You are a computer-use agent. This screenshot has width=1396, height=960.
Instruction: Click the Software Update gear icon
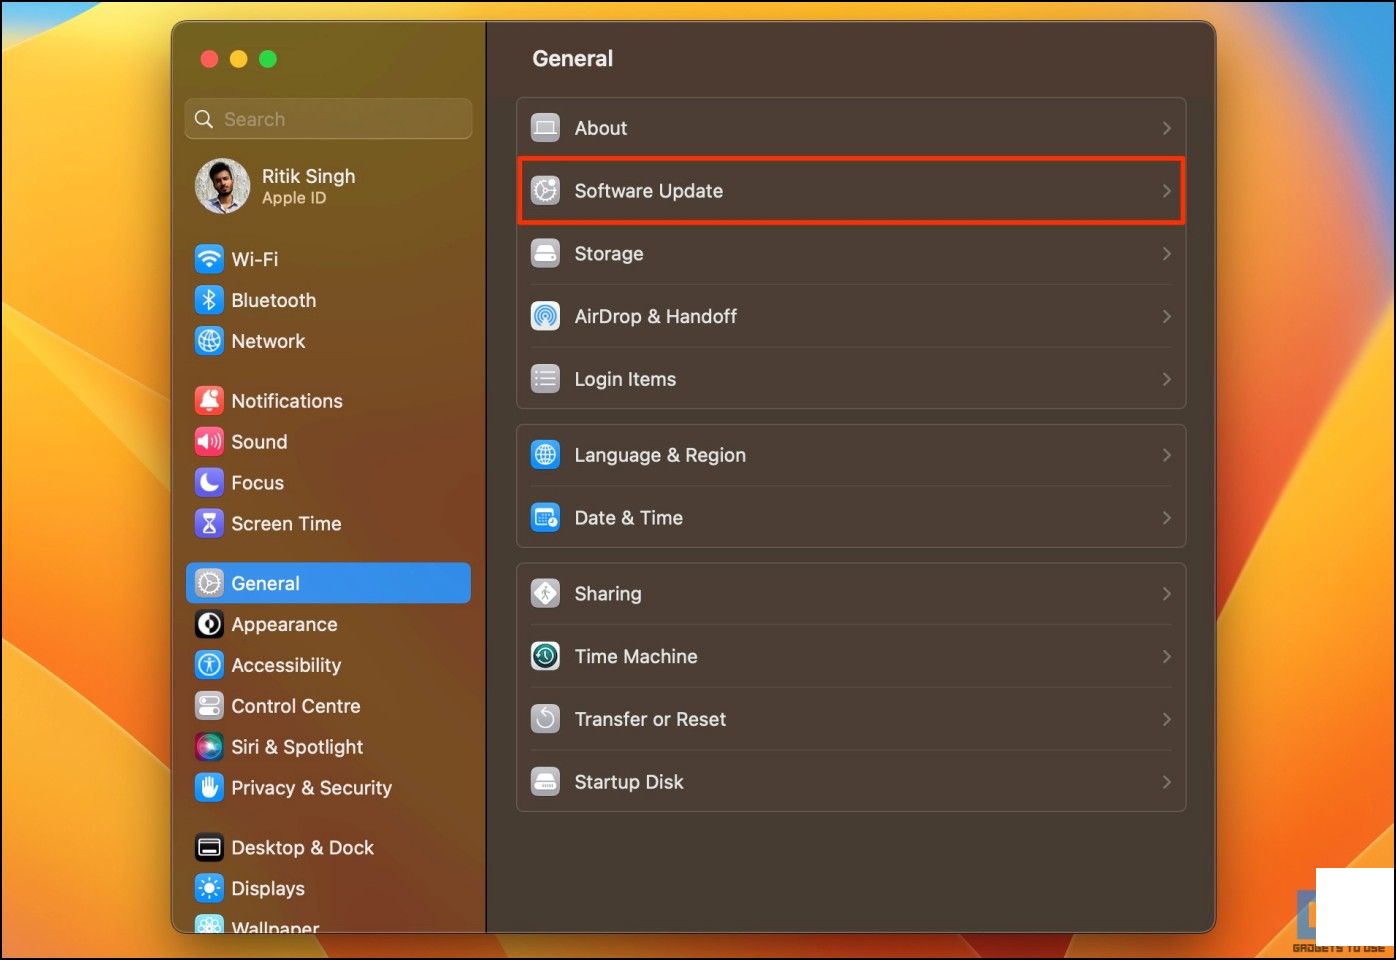(x=545, y=190)
